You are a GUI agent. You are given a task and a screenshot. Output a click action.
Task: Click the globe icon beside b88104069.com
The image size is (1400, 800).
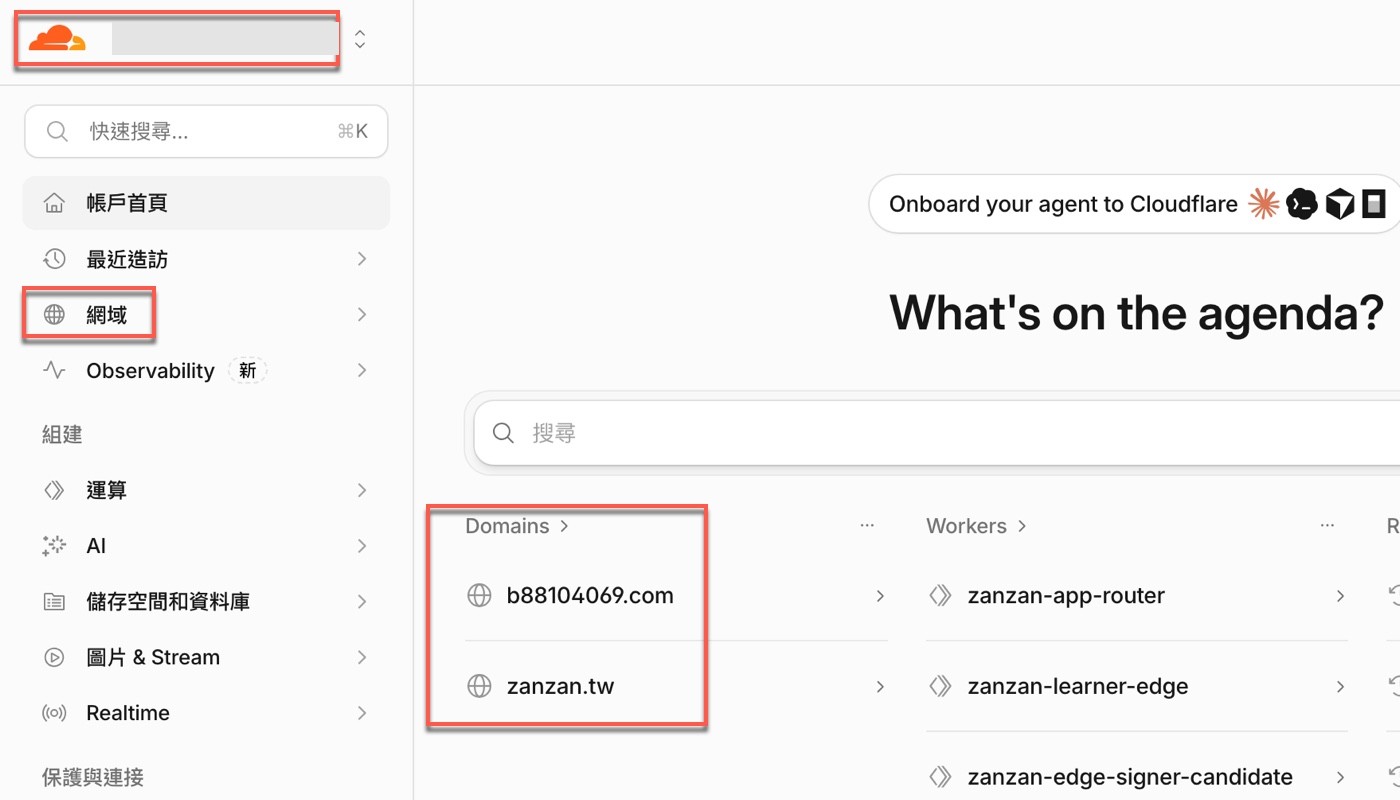tap(480, 596)
